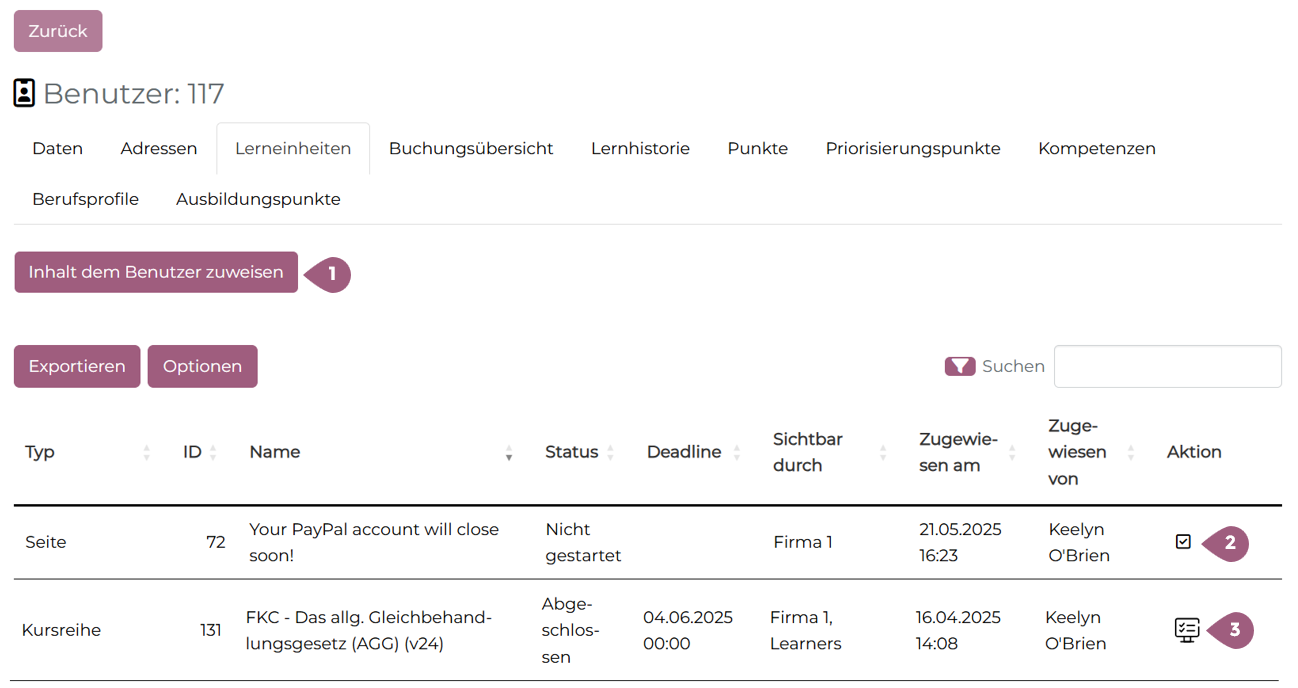This screenshot has width=1298, height=688.
Task: Sort table by Deadline column arrows
Action: 737,452
